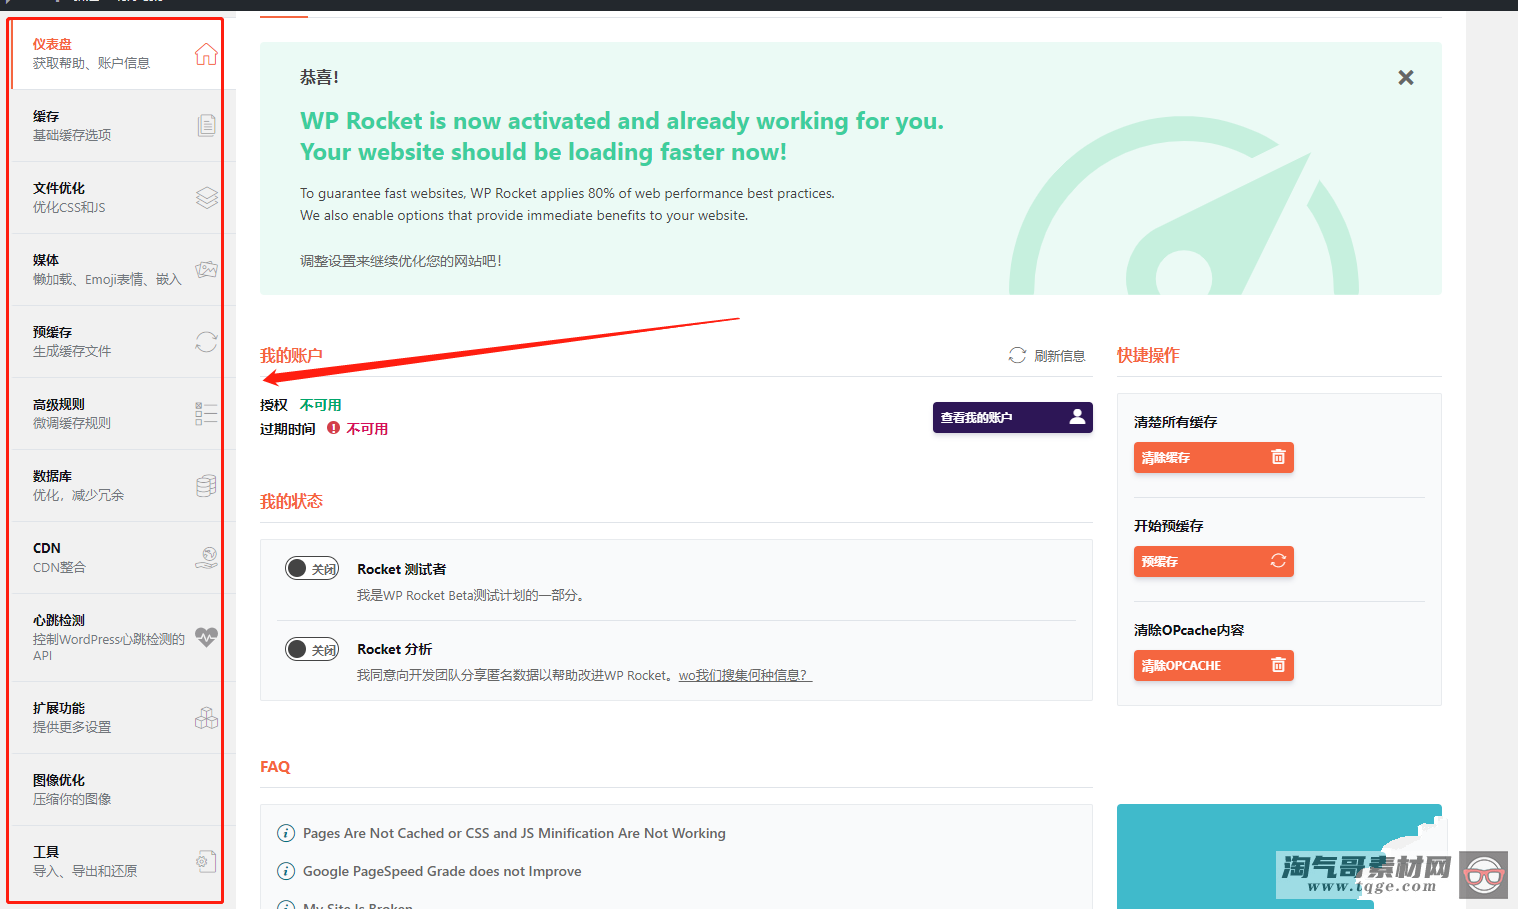
Task: Toggle the Rocket 分析 switch
Action: 312,649
